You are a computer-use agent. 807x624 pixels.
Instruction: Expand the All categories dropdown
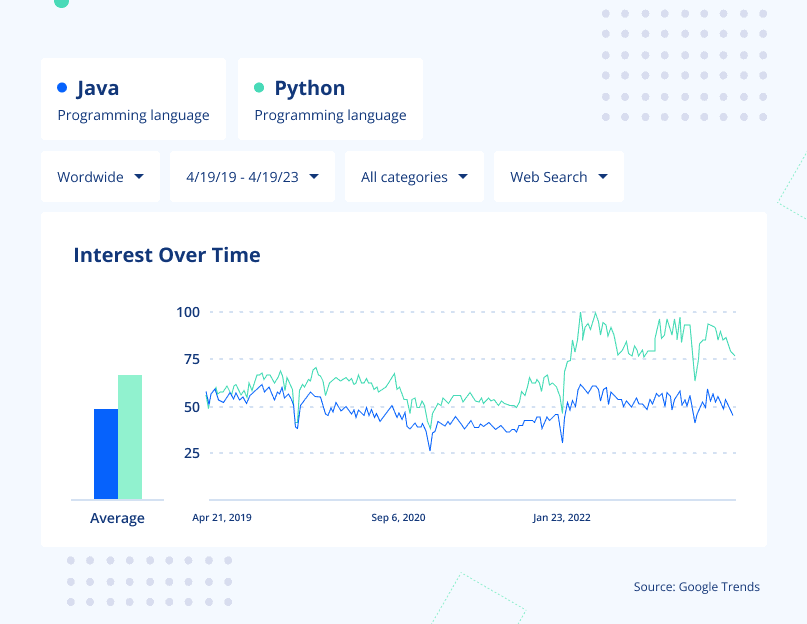point(414,176)
